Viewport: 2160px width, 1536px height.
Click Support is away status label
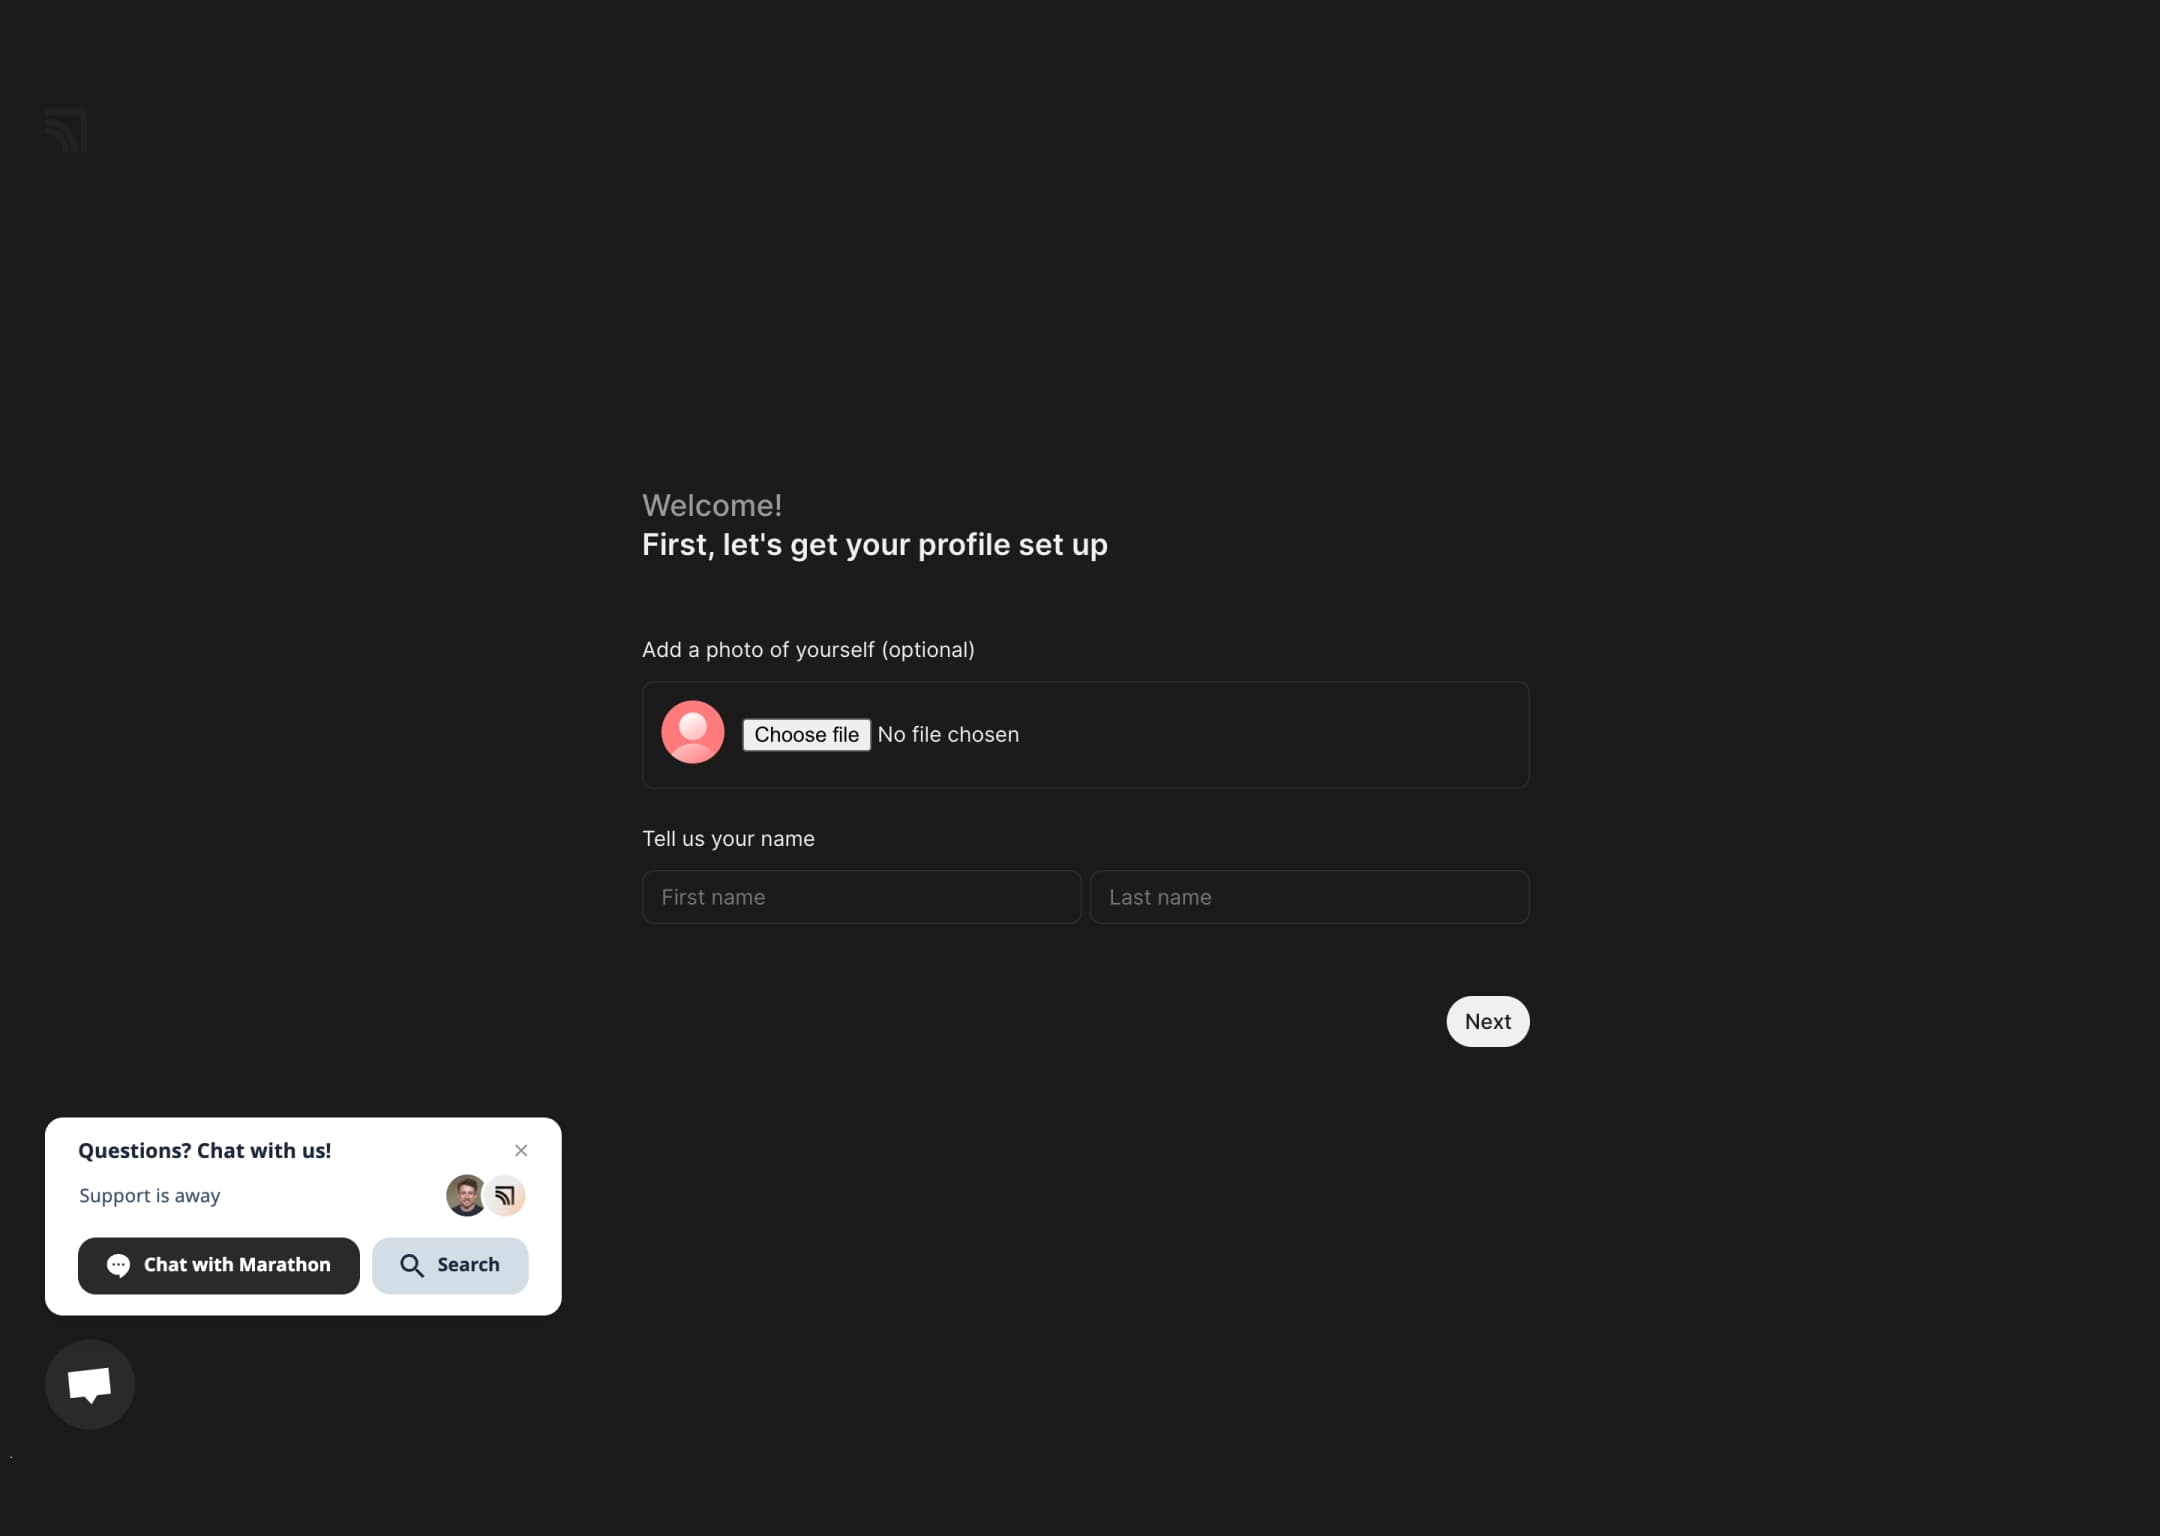pyautogui.click(x=148, y=1195)
